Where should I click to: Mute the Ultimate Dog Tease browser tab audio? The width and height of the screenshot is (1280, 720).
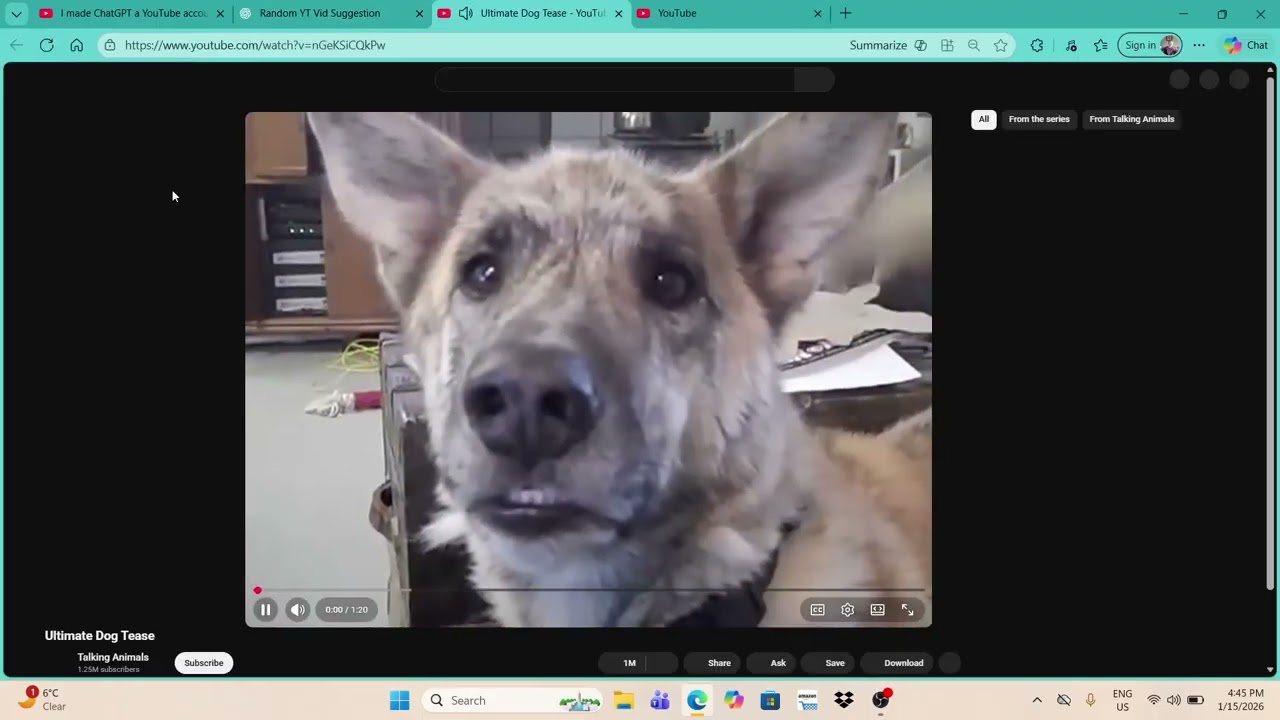coord(465,13)
